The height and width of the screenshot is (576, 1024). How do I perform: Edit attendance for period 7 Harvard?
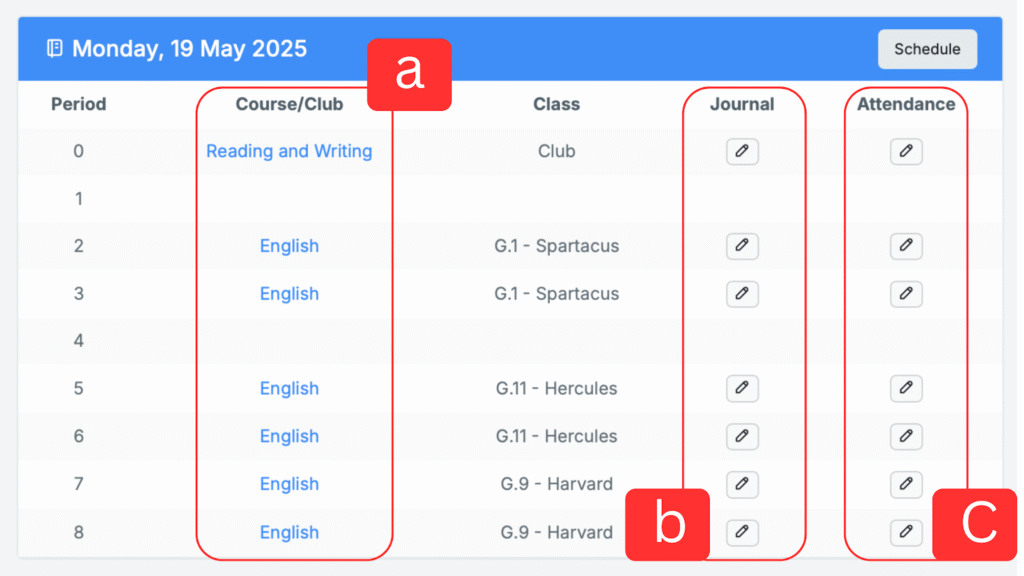click(906, 484)
